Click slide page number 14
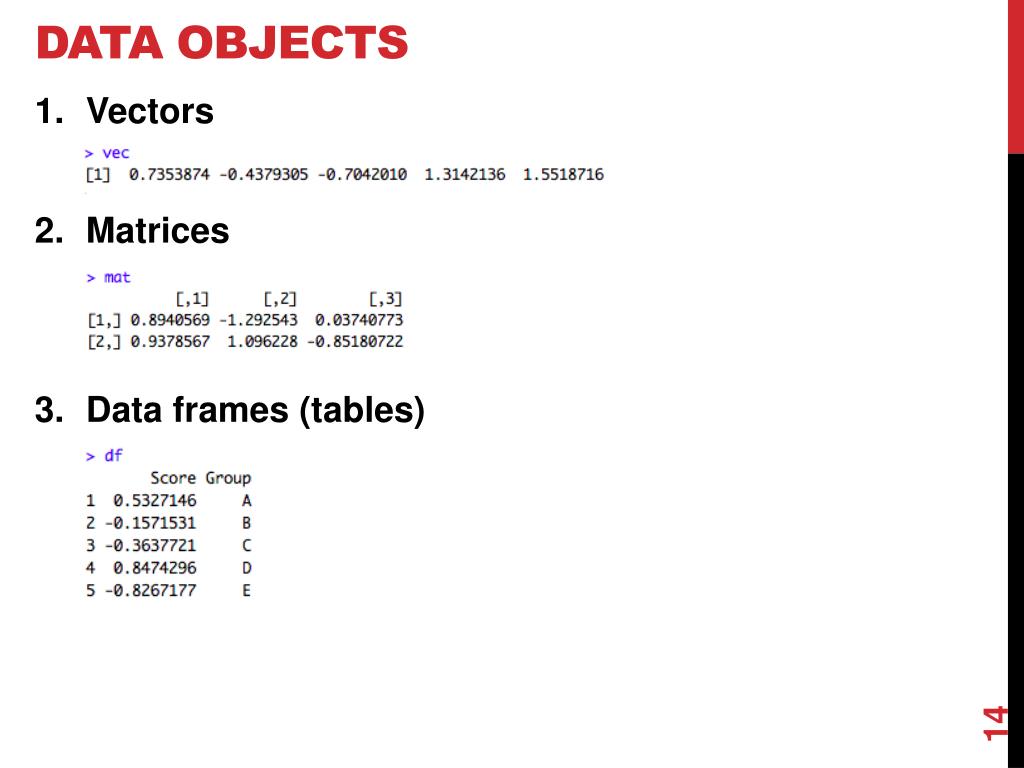Screen dimensions: 1024x768 tap(995, 723)
